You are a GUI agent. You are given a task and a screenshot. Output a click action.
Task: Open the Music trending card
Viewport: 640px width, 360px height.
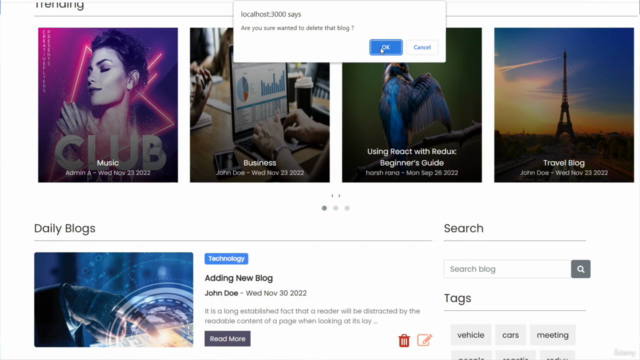[108, 105]
